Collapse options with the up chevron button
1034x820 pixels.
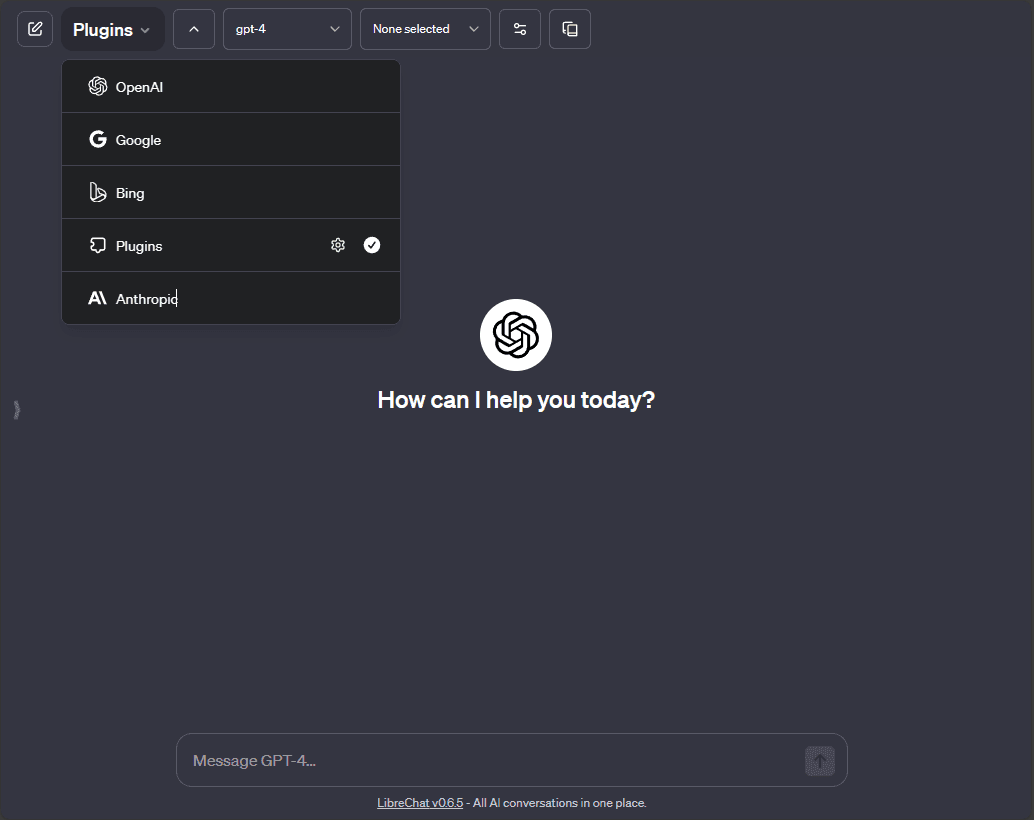click(x=194, y=29)
